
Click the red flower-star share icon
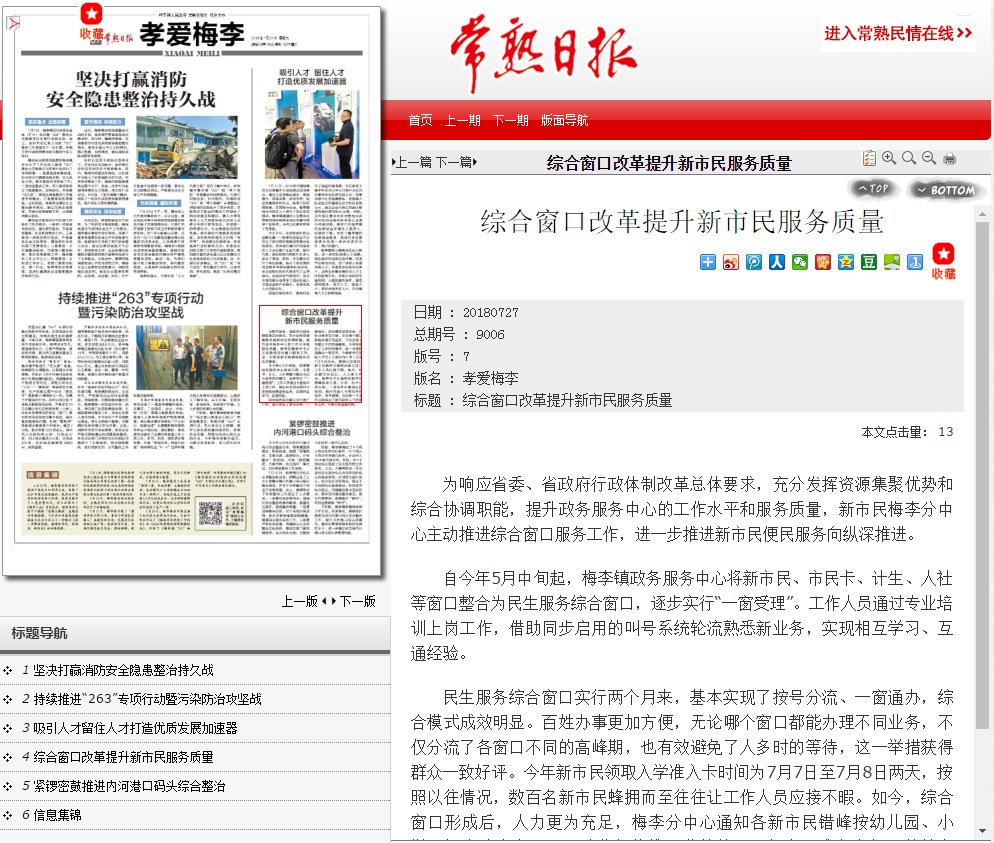(822, 262)
